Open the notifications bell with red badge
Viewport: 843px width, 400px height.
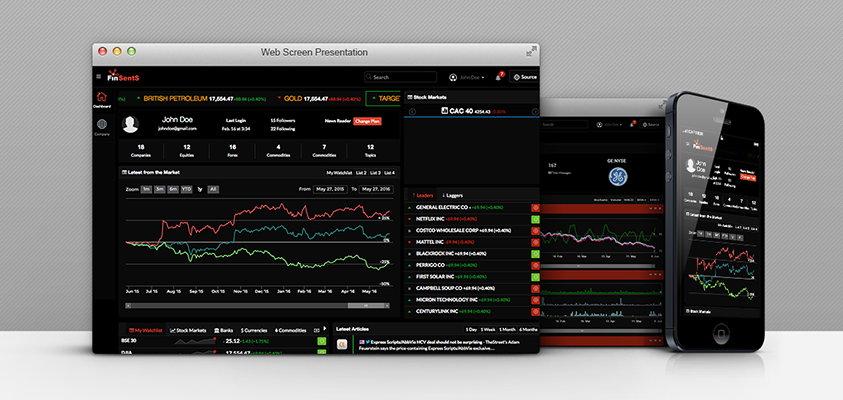[497, 77]
